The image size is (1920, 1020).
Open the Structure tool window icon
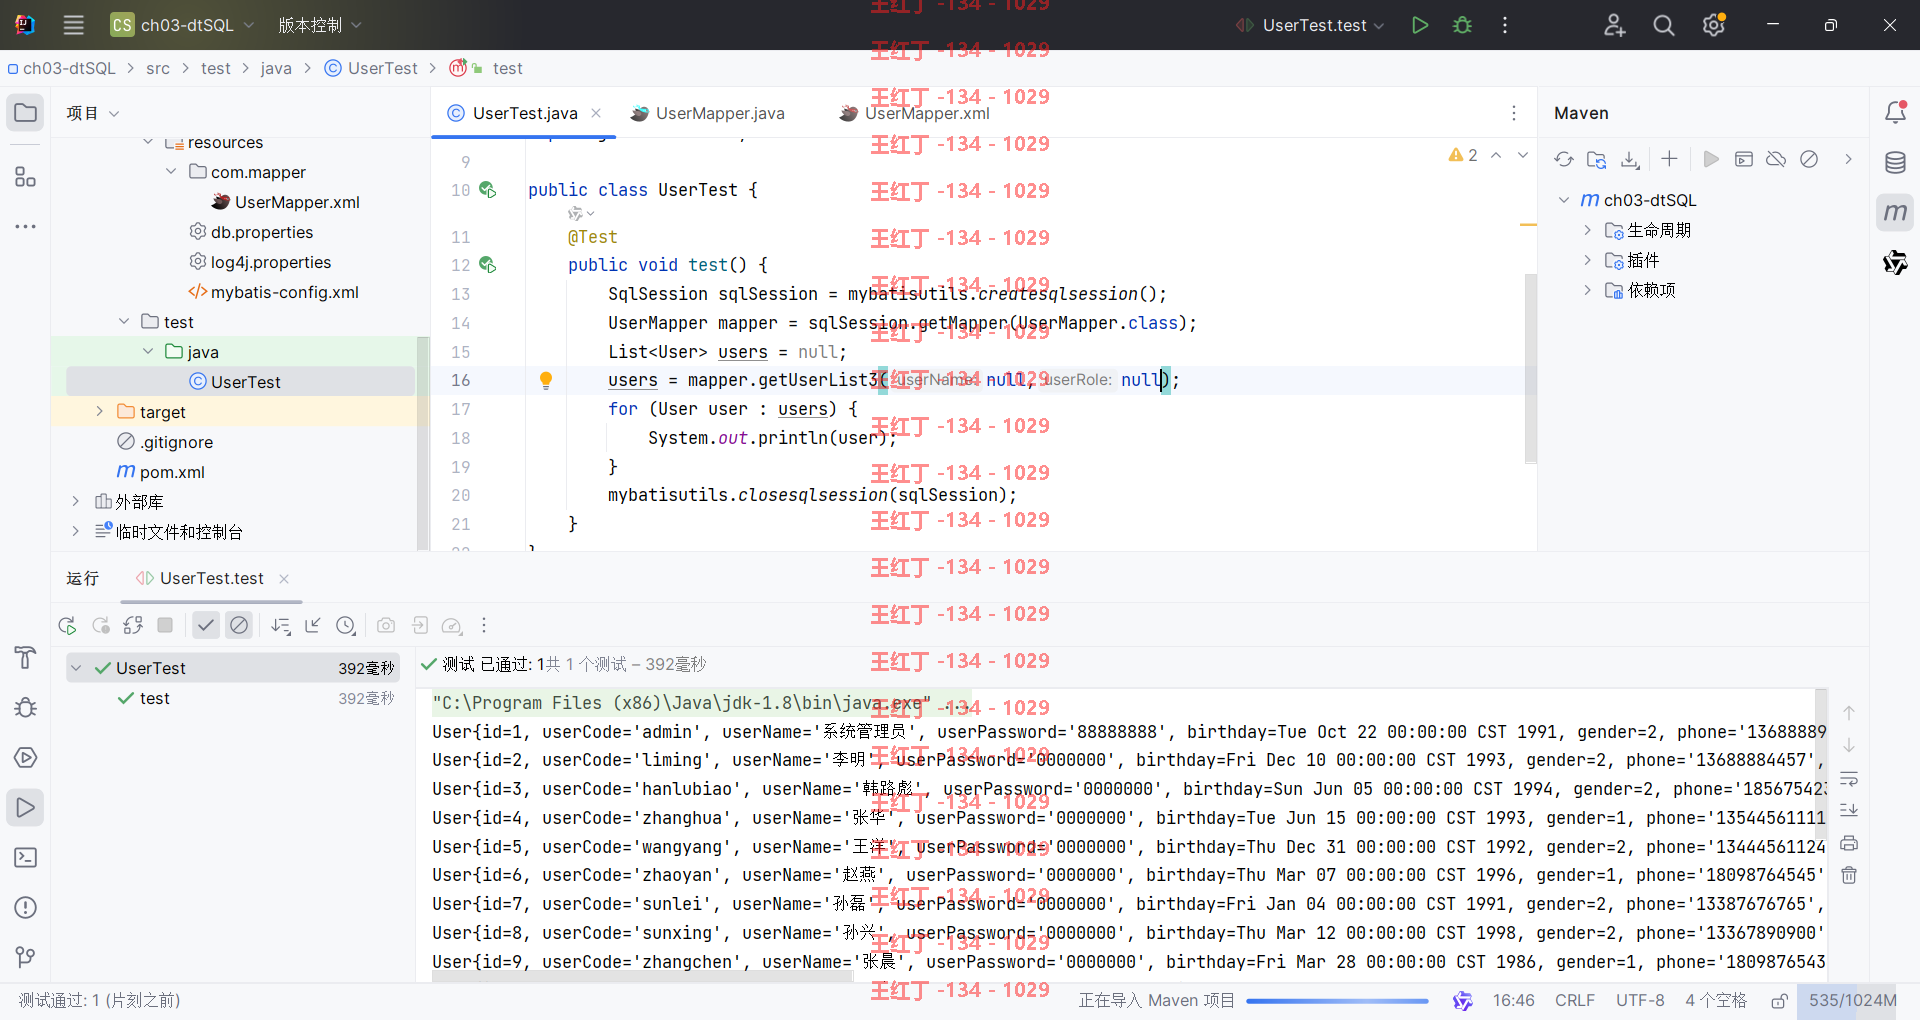click(x=26, y=177)
